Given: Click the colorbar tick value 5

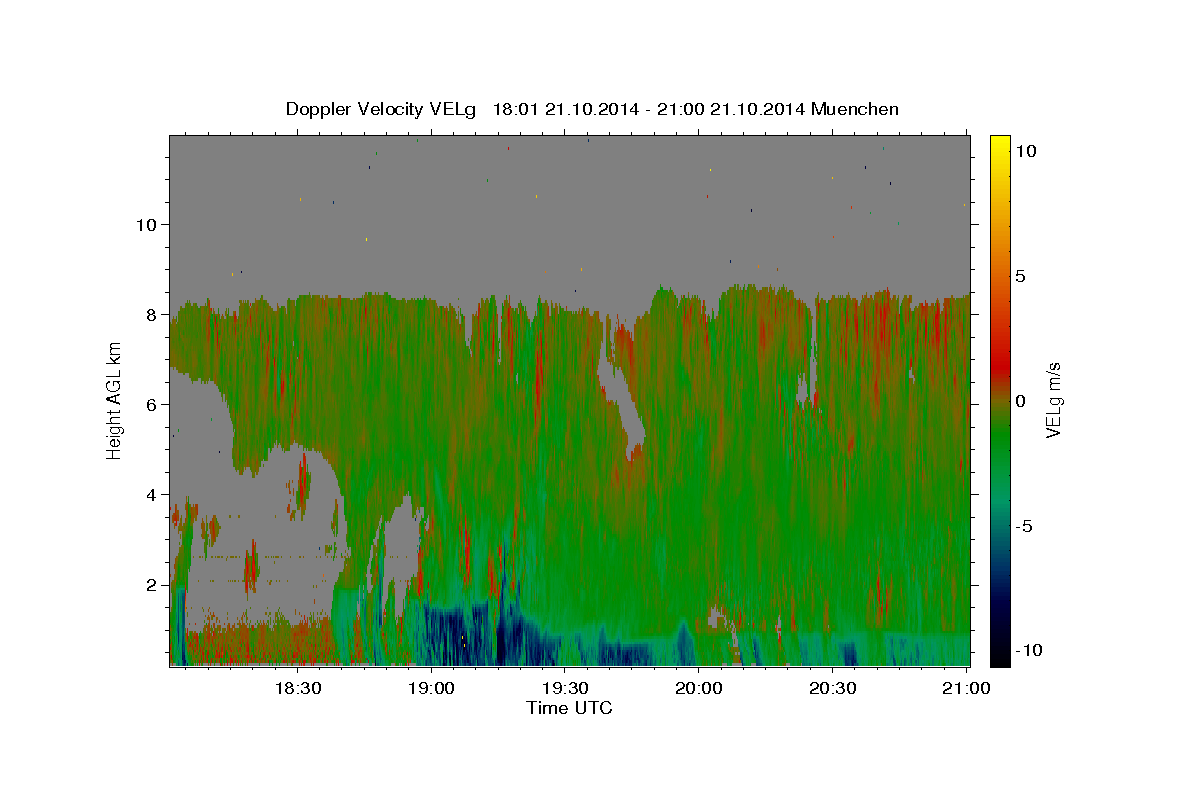Looking at the screenshot, I should tap(1021, 276).
